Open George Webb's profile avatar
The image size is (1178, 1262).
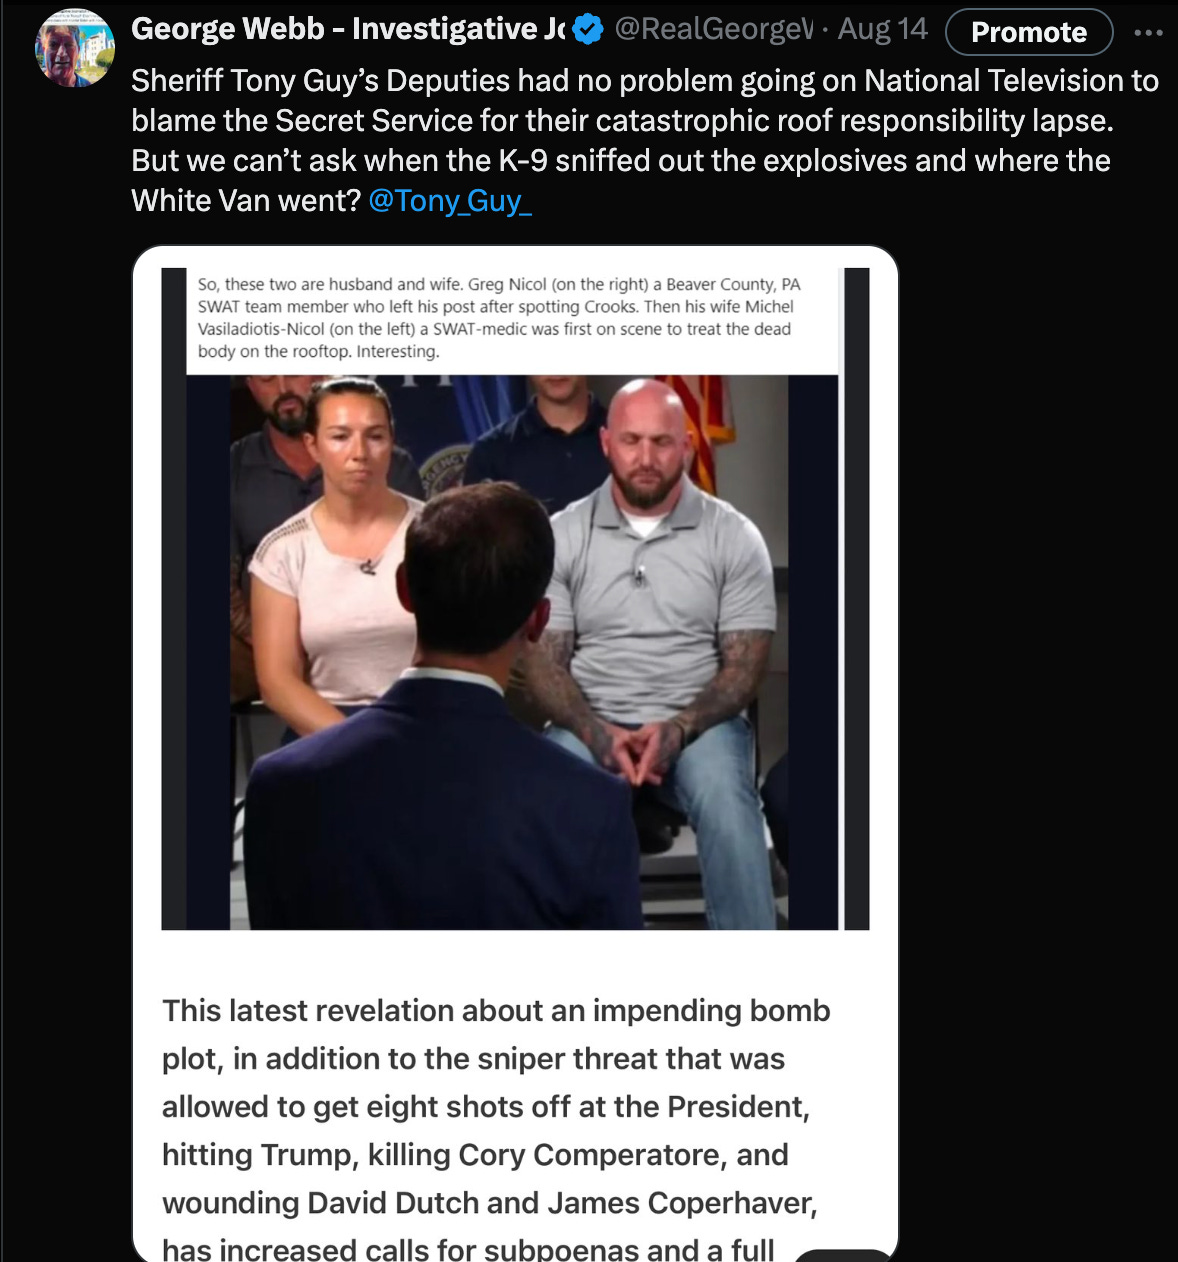click(74, 47)
